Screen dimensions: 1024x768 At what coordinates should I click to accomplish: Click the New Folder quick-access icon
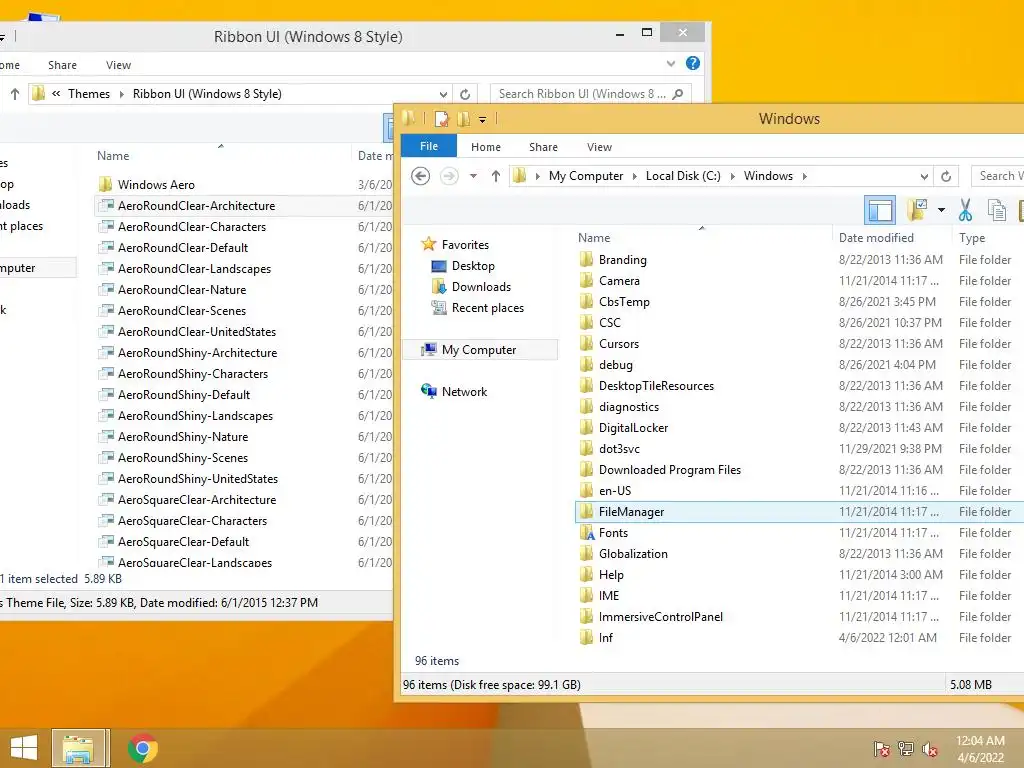coord(463,119)
